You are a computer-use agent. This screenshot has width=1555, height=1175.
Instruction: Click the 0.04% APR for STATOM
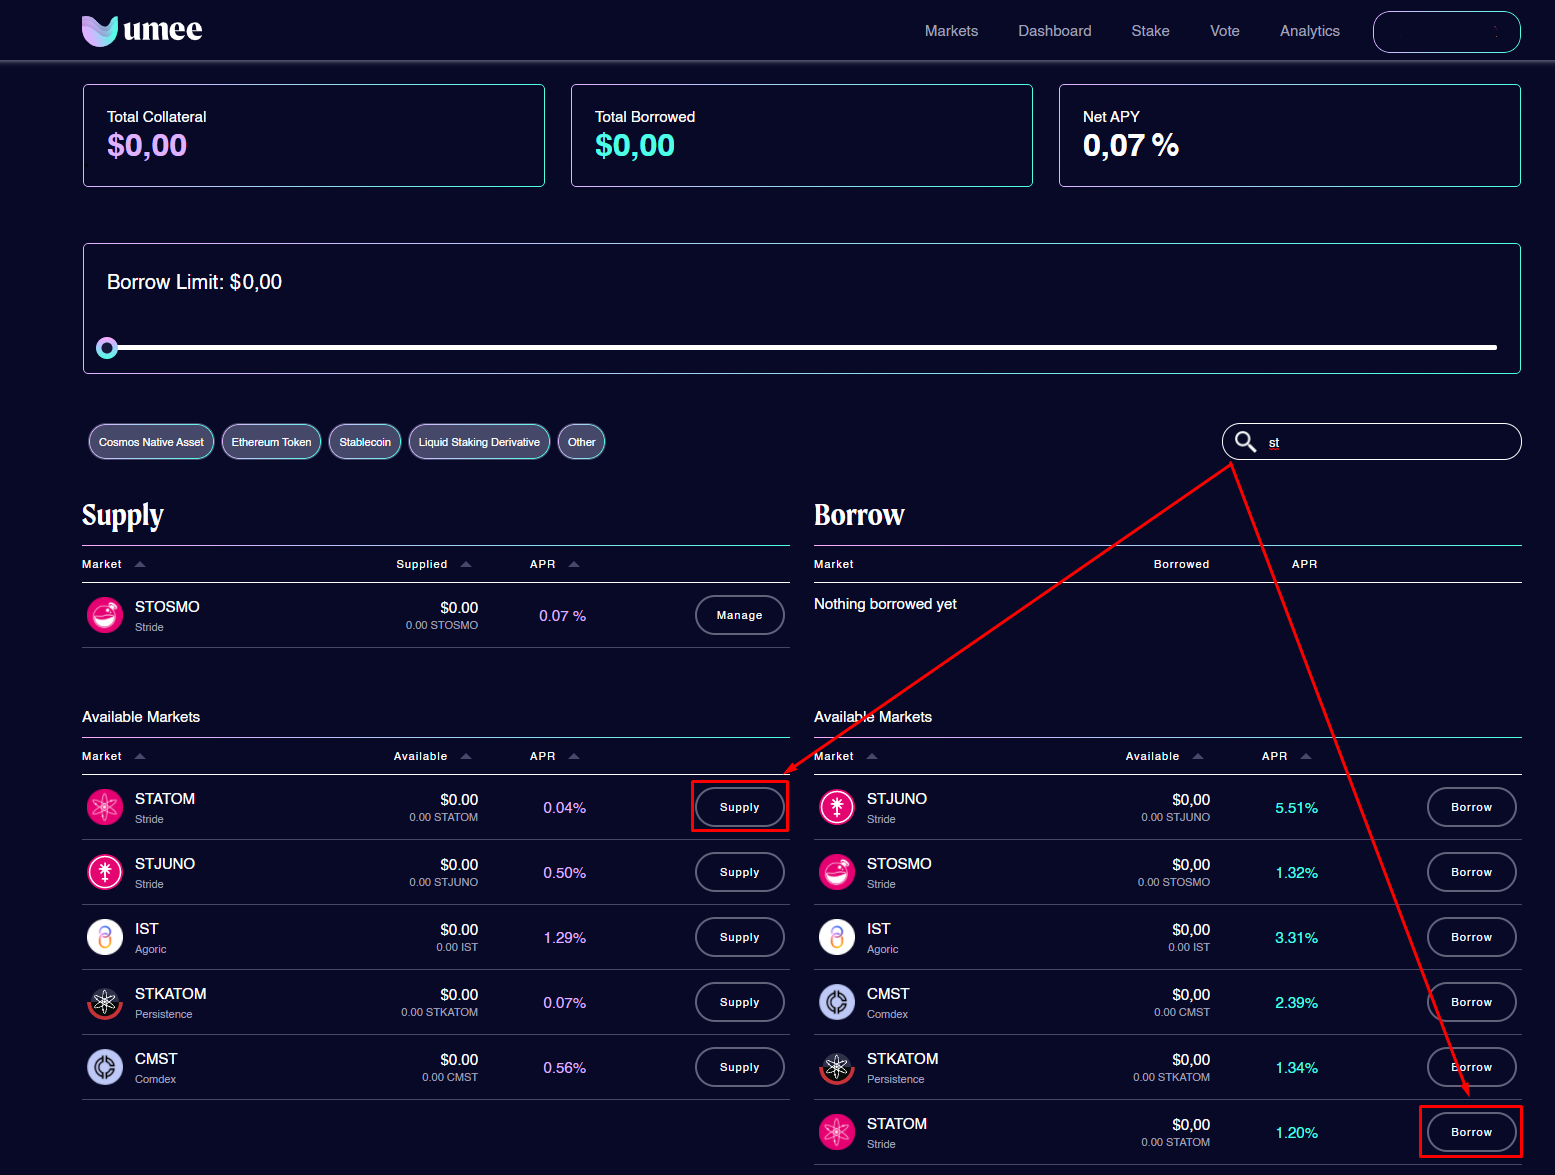pyautogui.click(x=565, y=808)
